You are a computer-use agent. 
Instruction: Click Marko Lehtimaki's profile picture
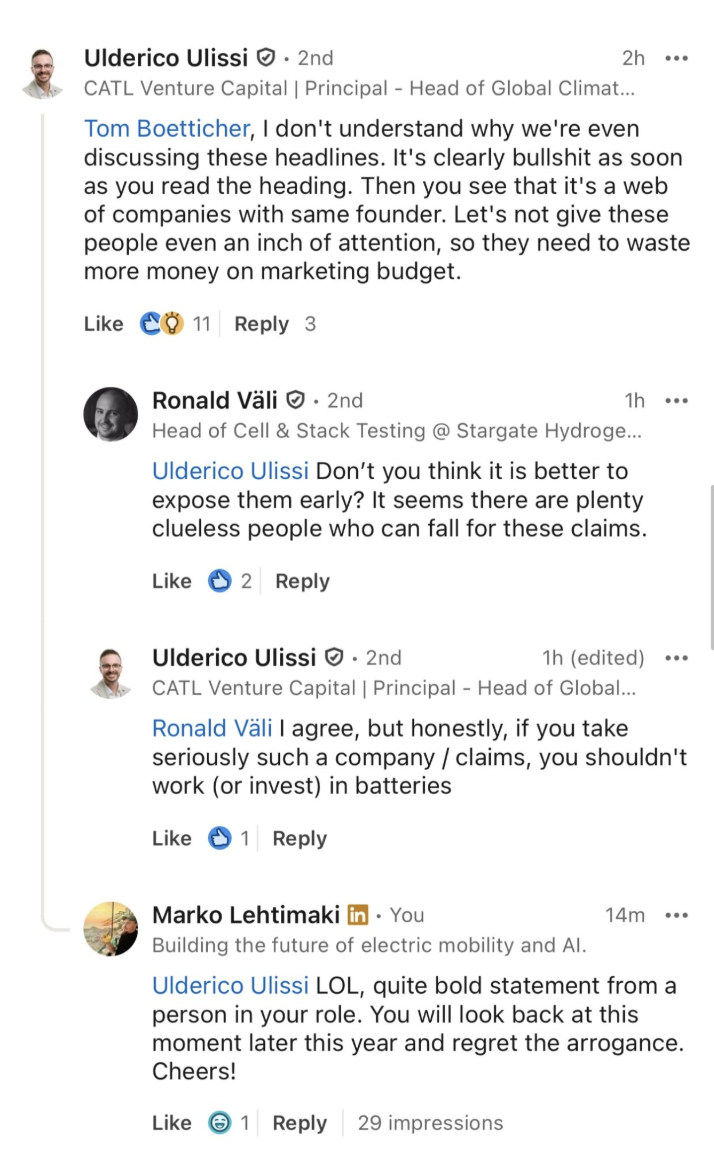(x=110, y=929)
